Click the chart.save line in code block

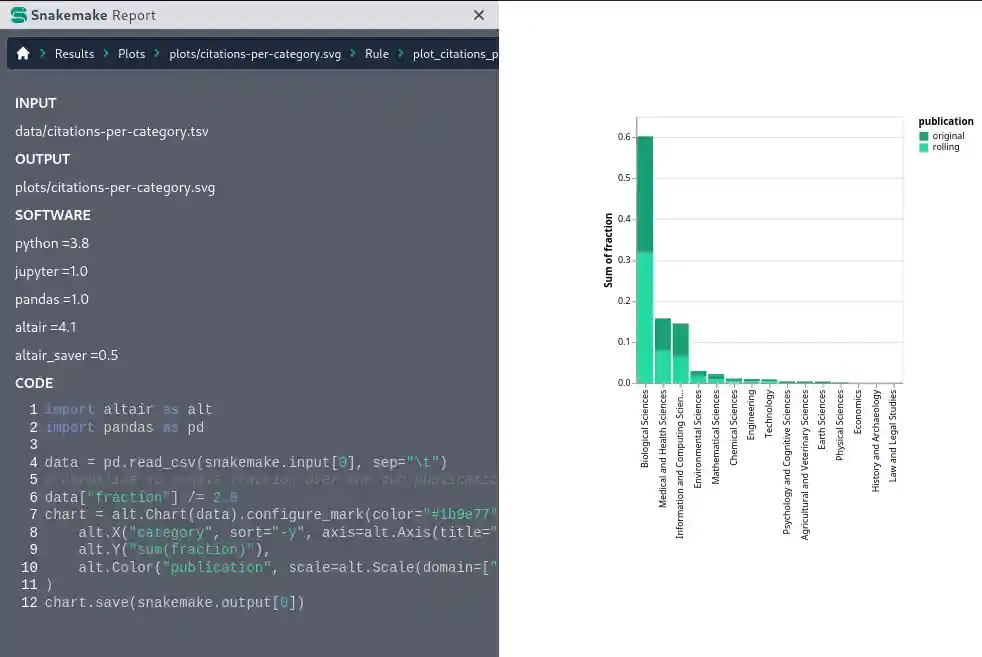point(174,602)
